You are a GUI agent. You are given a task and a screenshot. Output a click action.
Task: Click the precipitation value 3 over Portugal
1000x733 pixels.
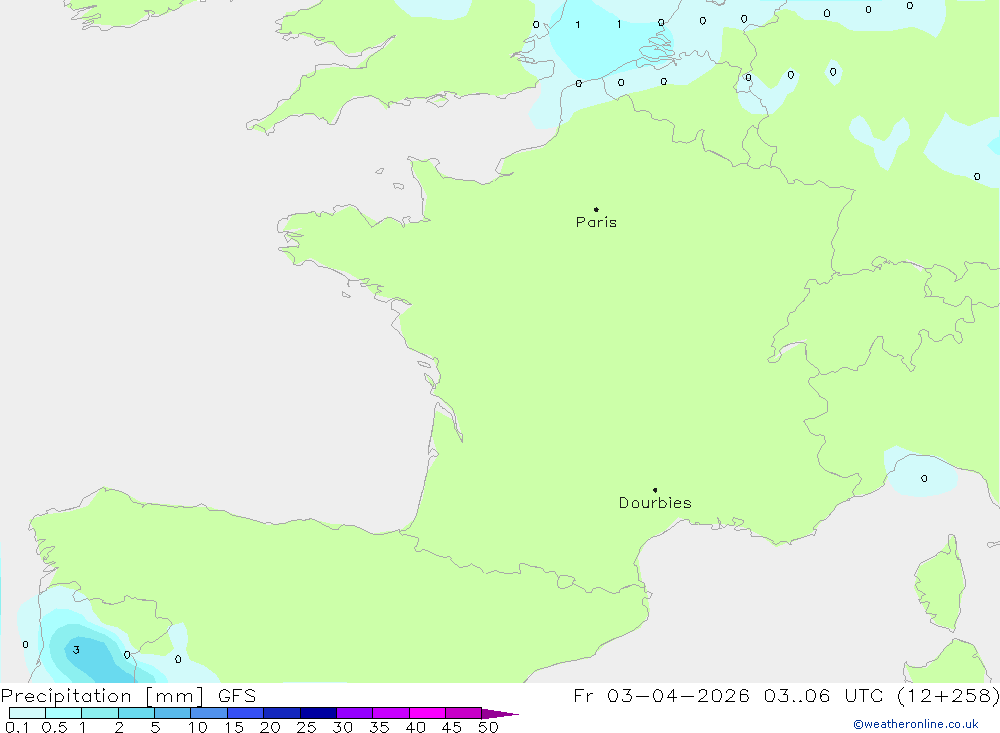pyautogui.click(x=76, y=650)
